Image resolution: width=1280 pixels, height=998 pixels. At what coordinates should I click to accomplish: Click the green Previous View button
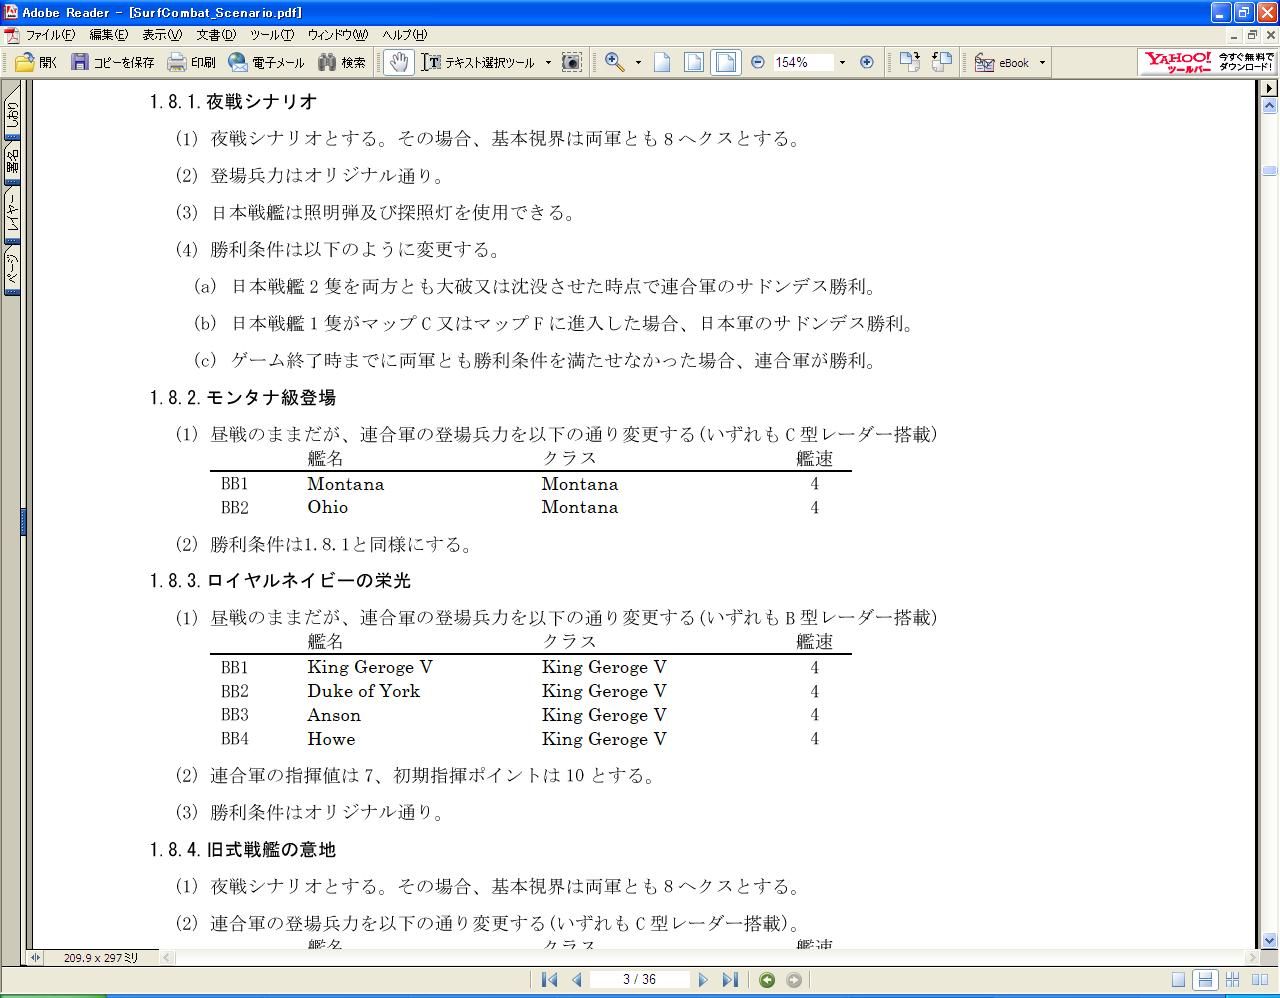click(x=767, y=980)
